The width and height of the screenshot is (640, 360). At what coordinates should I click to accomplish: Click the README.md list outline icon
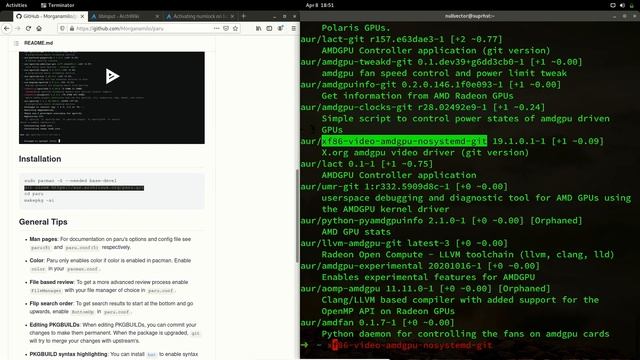pyautogui.click(x=16, y=43)
